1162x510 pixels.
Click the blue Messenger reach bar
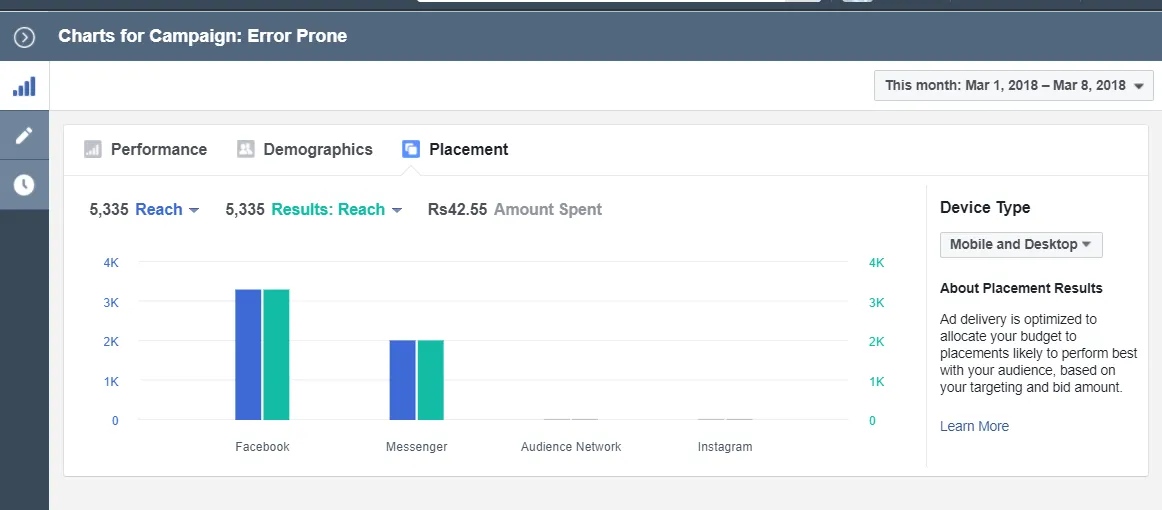pos(402,380)
